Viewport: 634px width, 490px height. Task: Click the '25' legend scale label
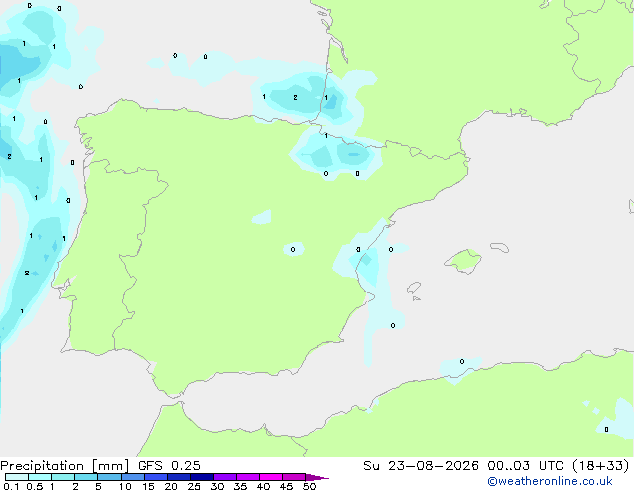click(194, 486)
